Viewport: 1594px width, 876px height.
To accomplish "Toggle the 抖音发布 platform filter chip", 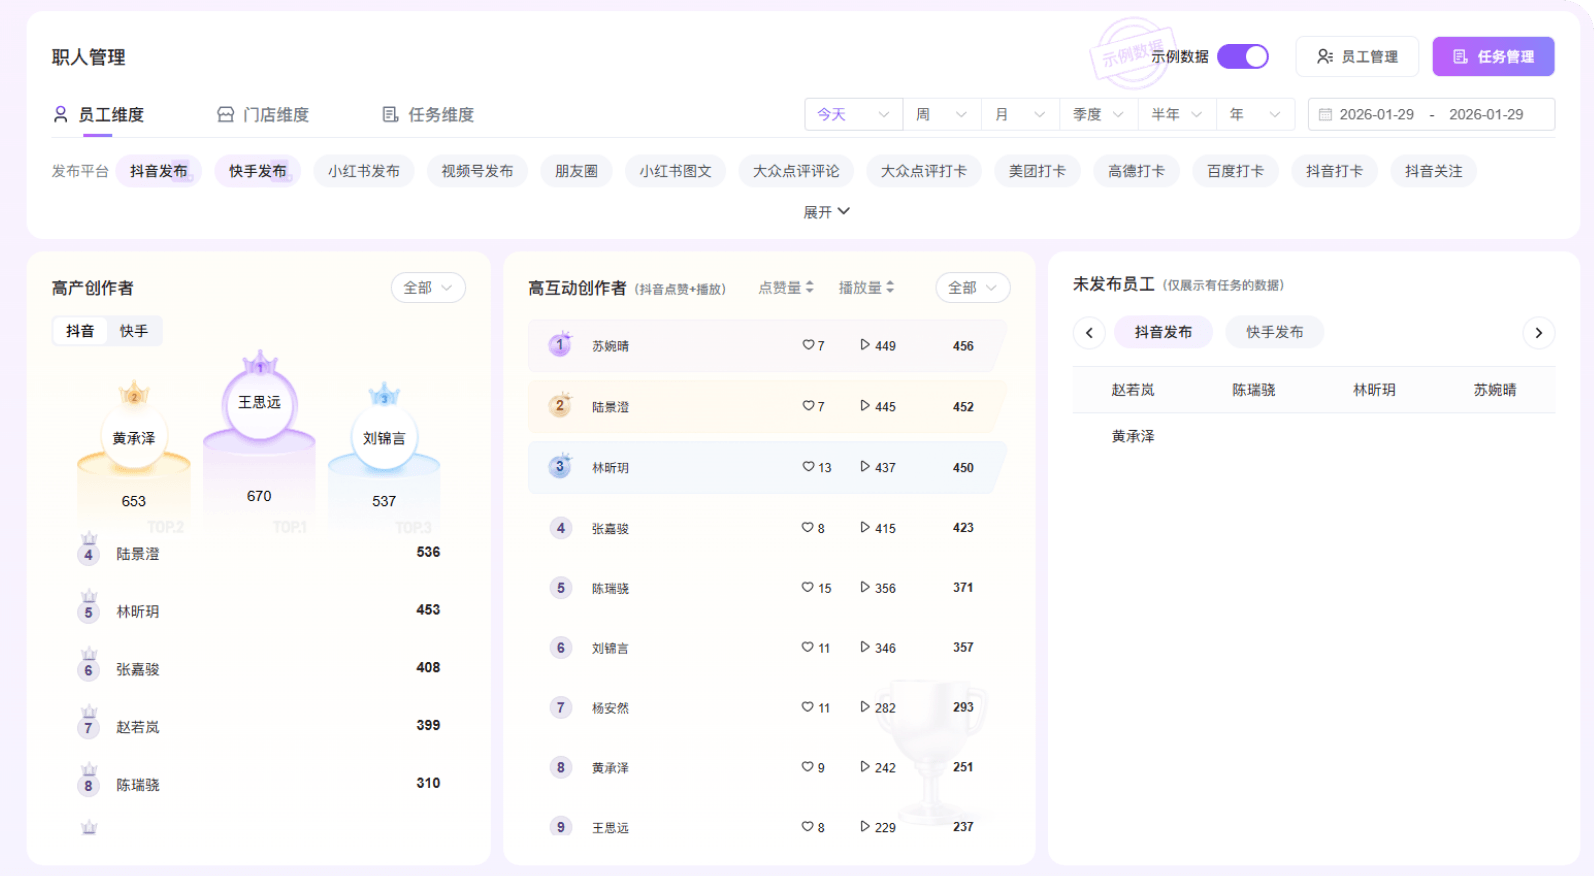I will point(158,171).
